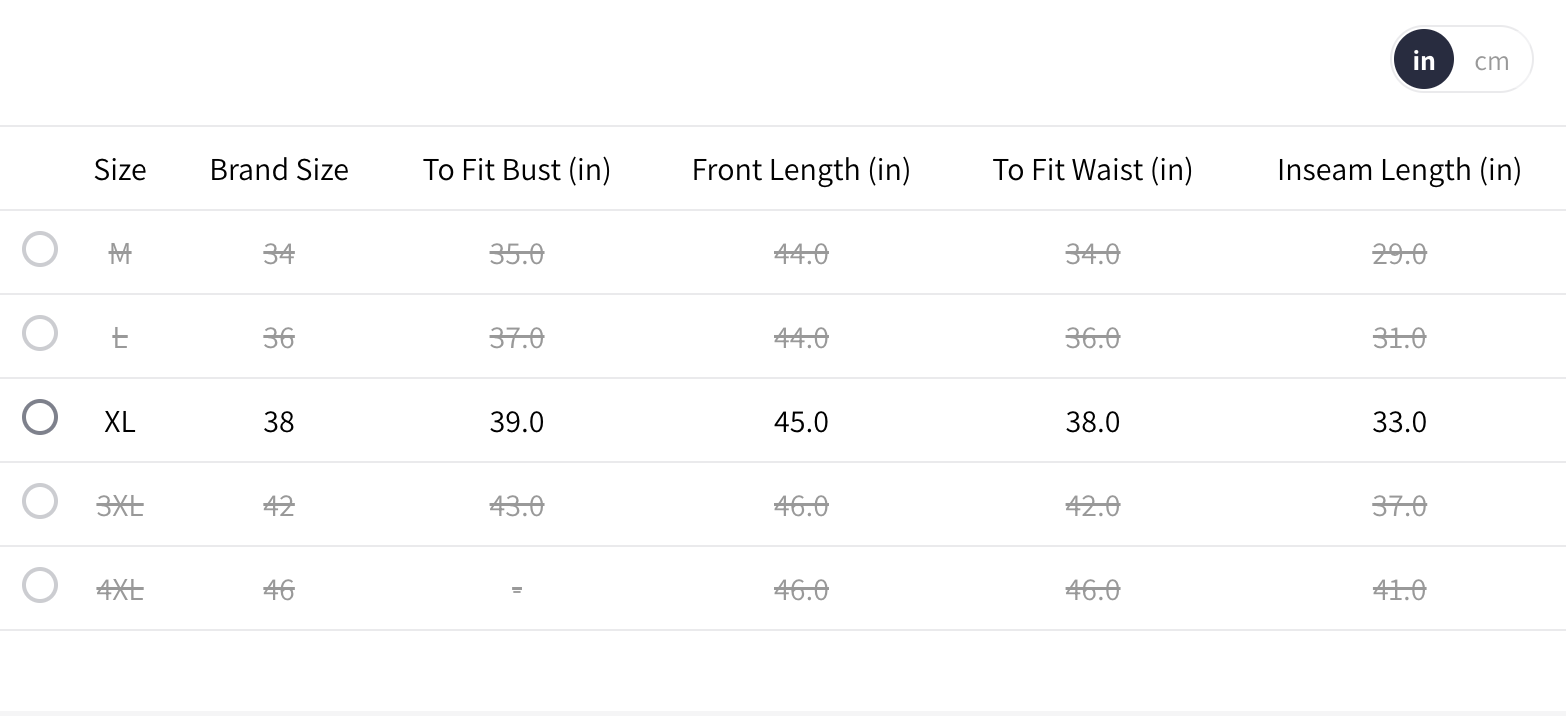Click brand size 38 in XL row
This screenshot has width=1566, height=716.
pyautogui.click(x=279, y=422)
